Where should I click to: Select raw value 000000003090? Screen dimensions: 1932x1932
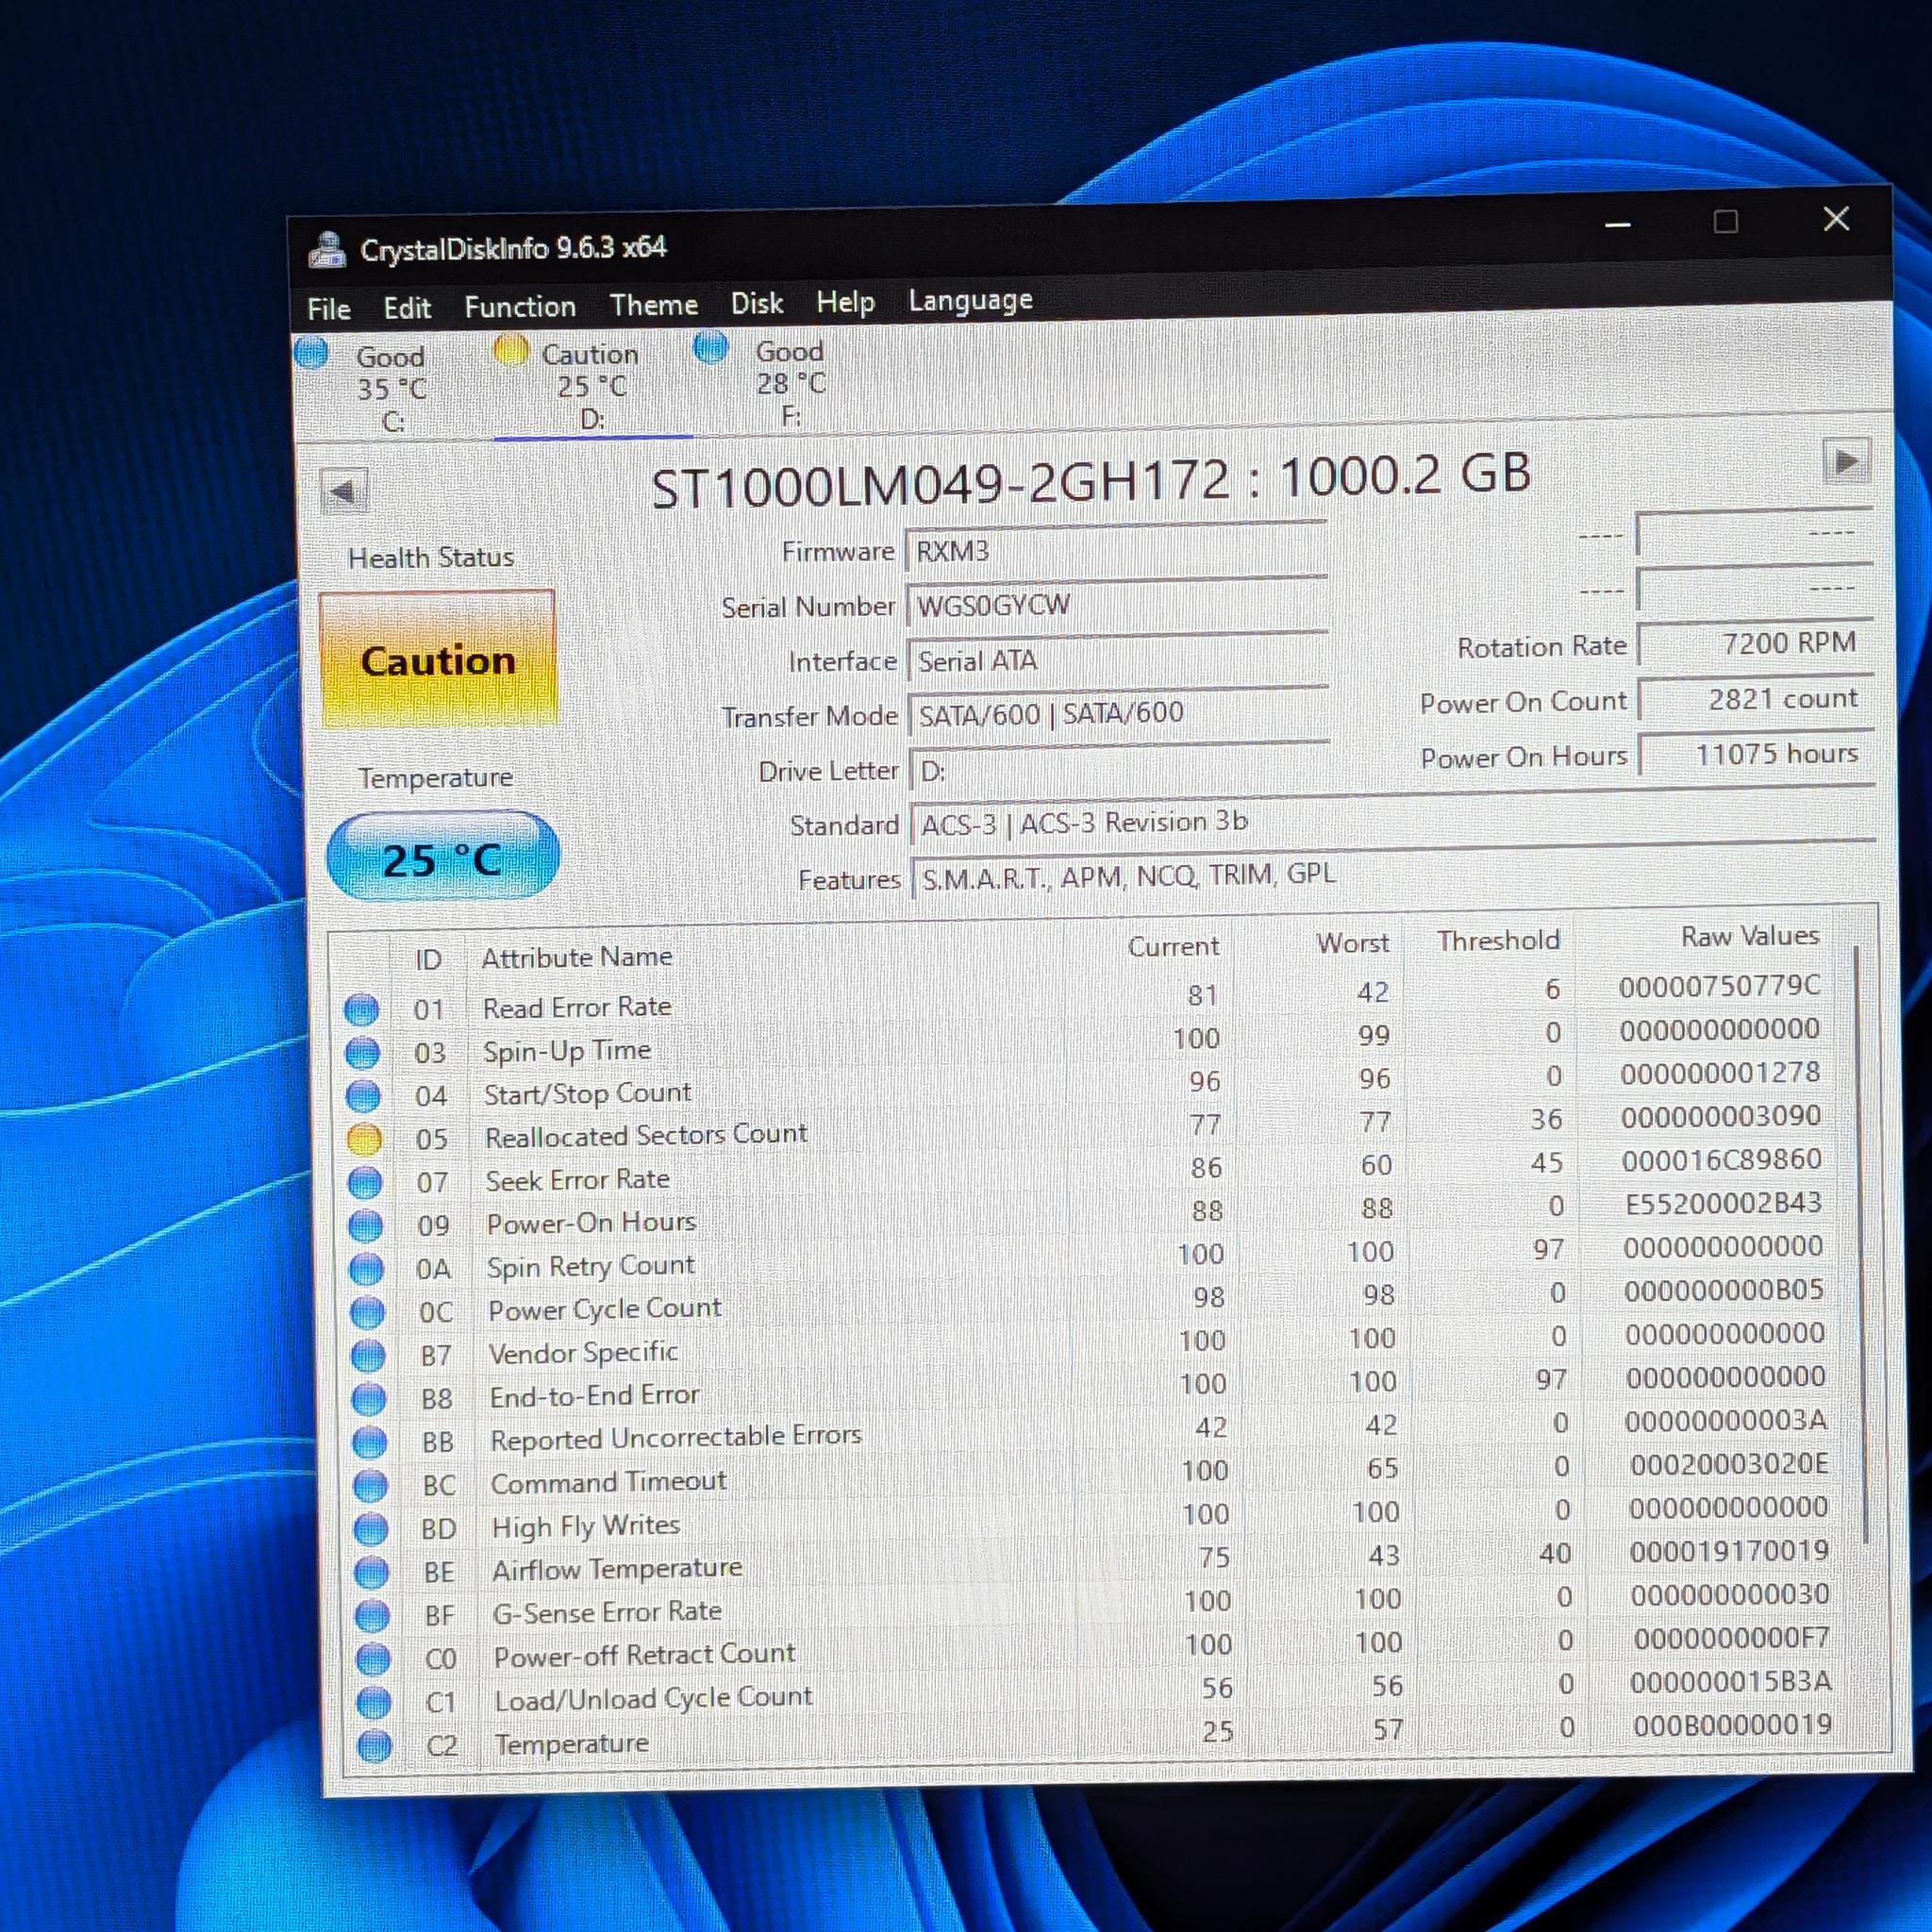(1721, 1116)
